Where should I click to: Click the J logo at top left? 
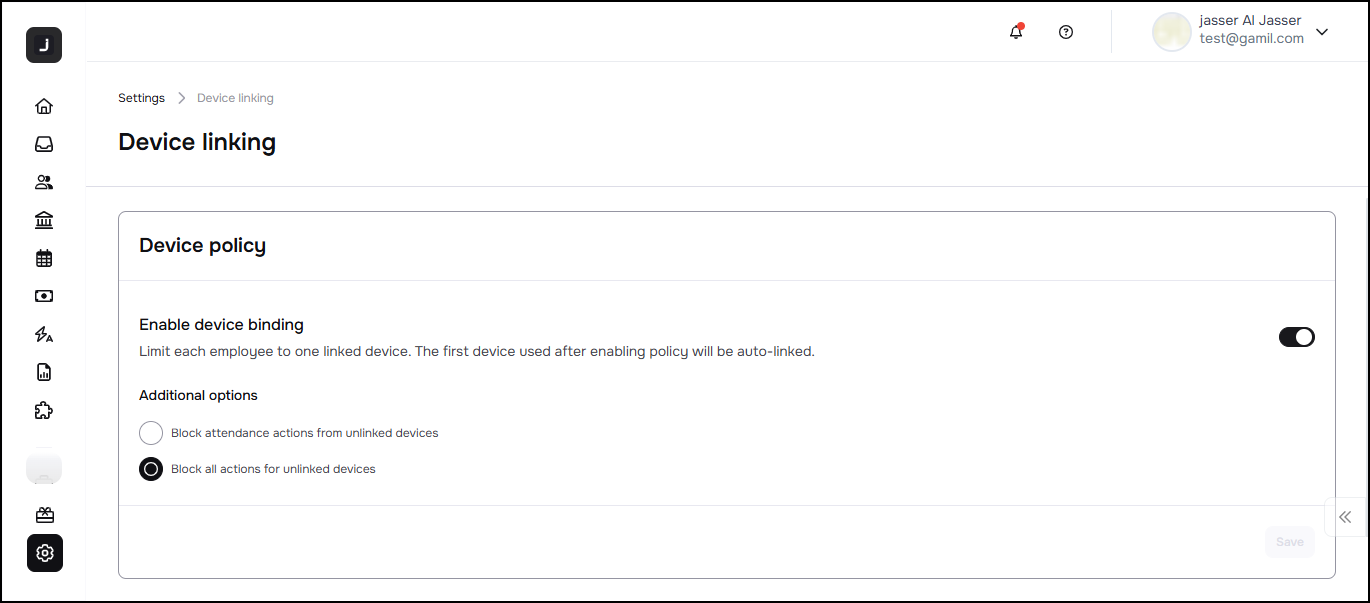click(x=44, y=45)
